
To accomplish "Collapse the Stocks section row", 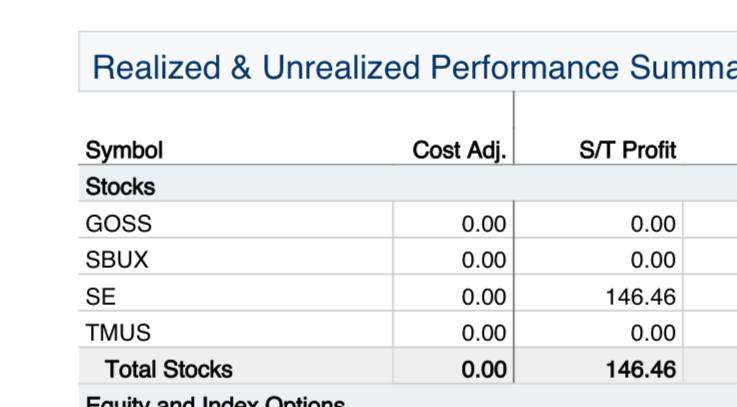I will [x=121, y=187].
